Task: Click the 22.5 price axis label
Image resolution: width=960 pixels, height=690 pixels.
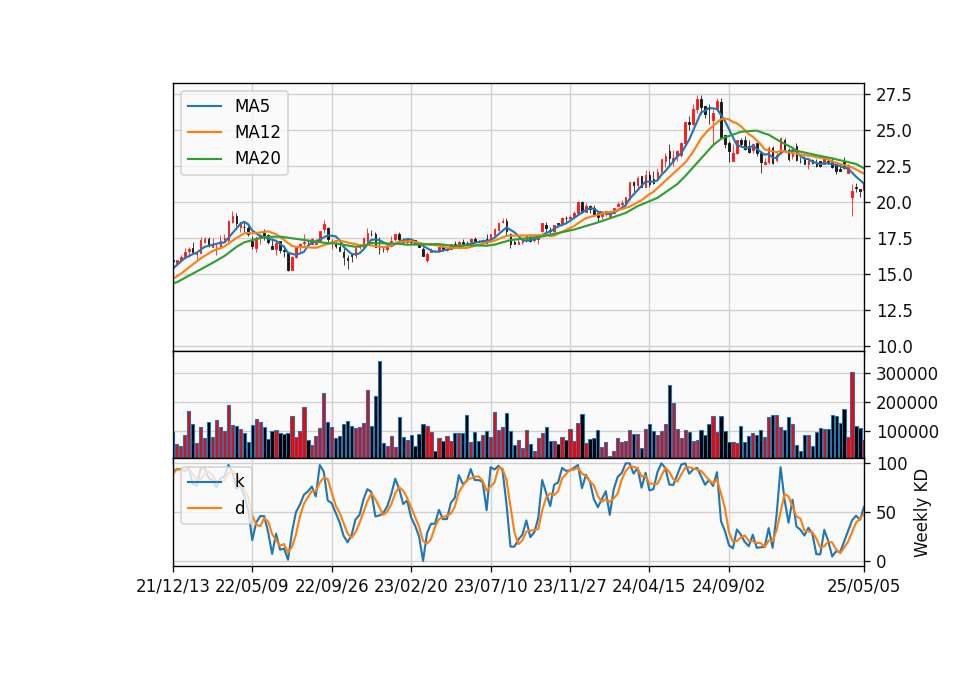Action: tap(893, 167)
